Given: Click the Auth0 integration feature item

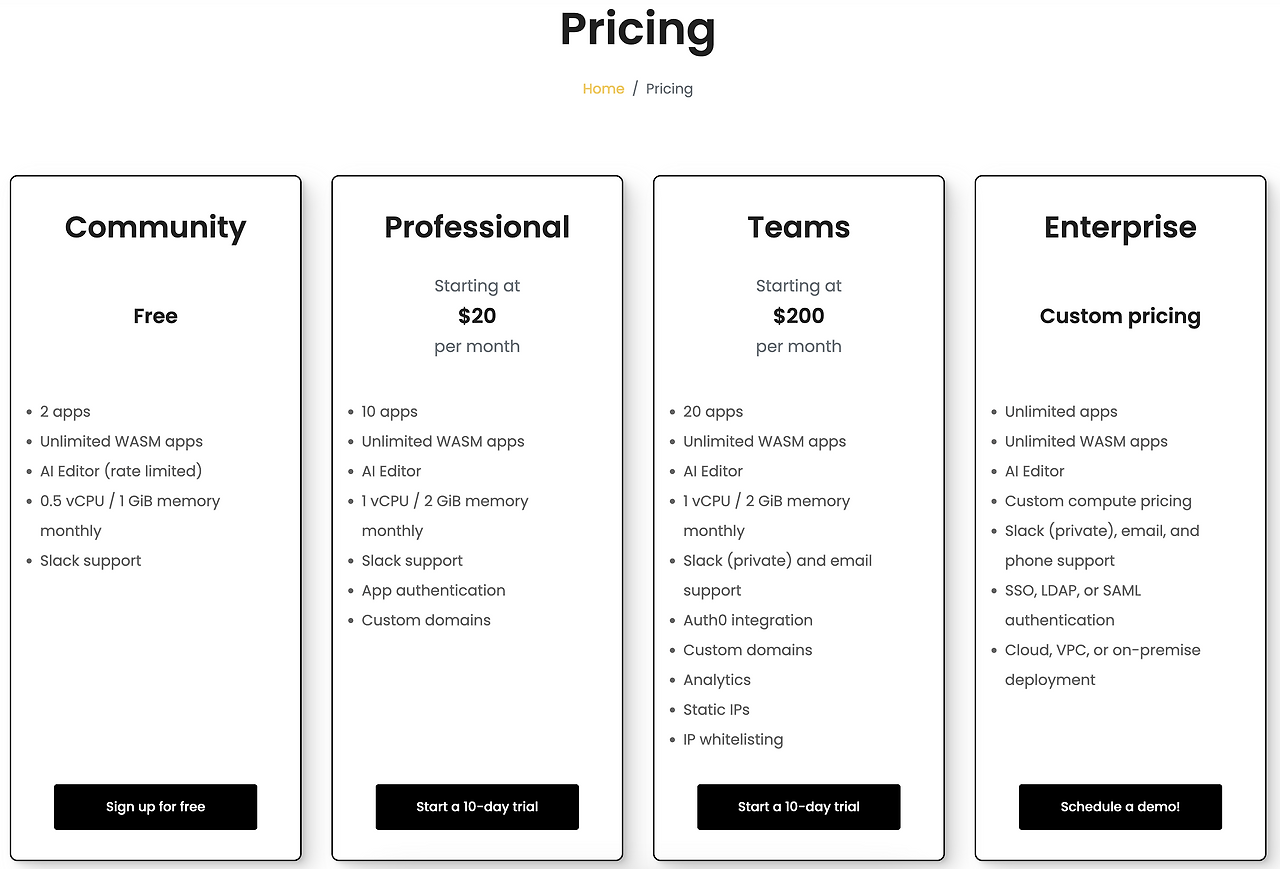Looking at the screenshot, I should point(748,620).
